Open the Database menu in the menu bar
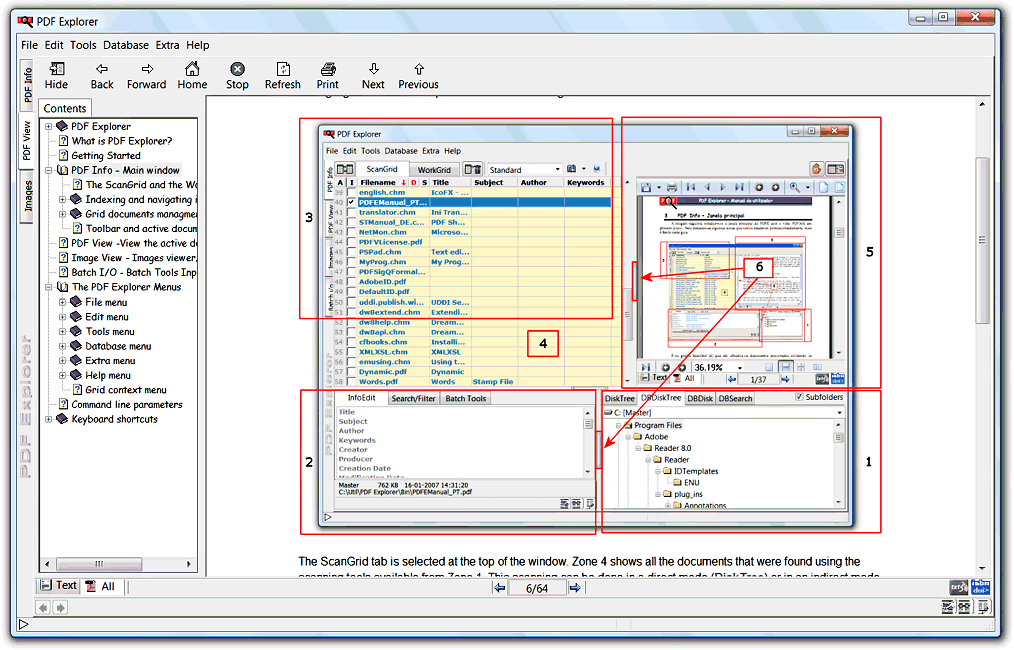The width and height of the screenshot is (1014, 650). [125, 45]
